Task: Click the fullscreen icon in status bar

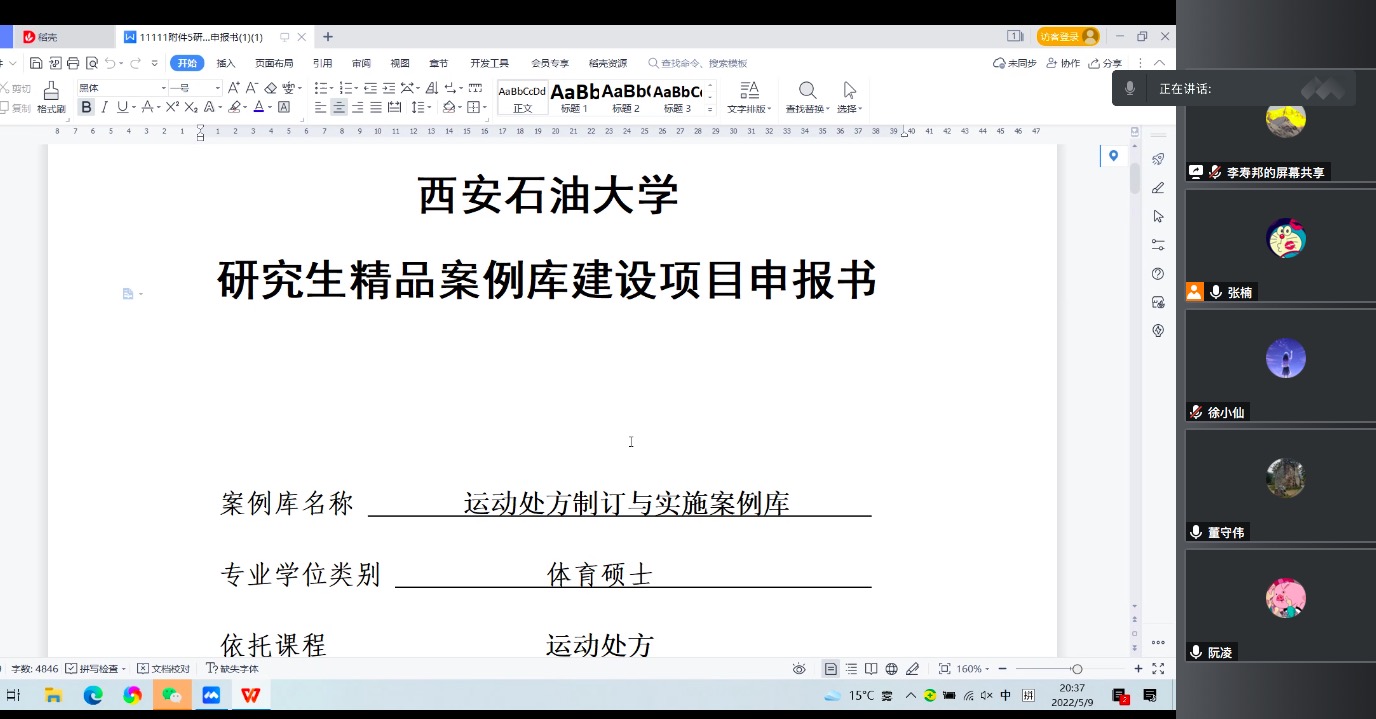Action: coord(1158,669)
